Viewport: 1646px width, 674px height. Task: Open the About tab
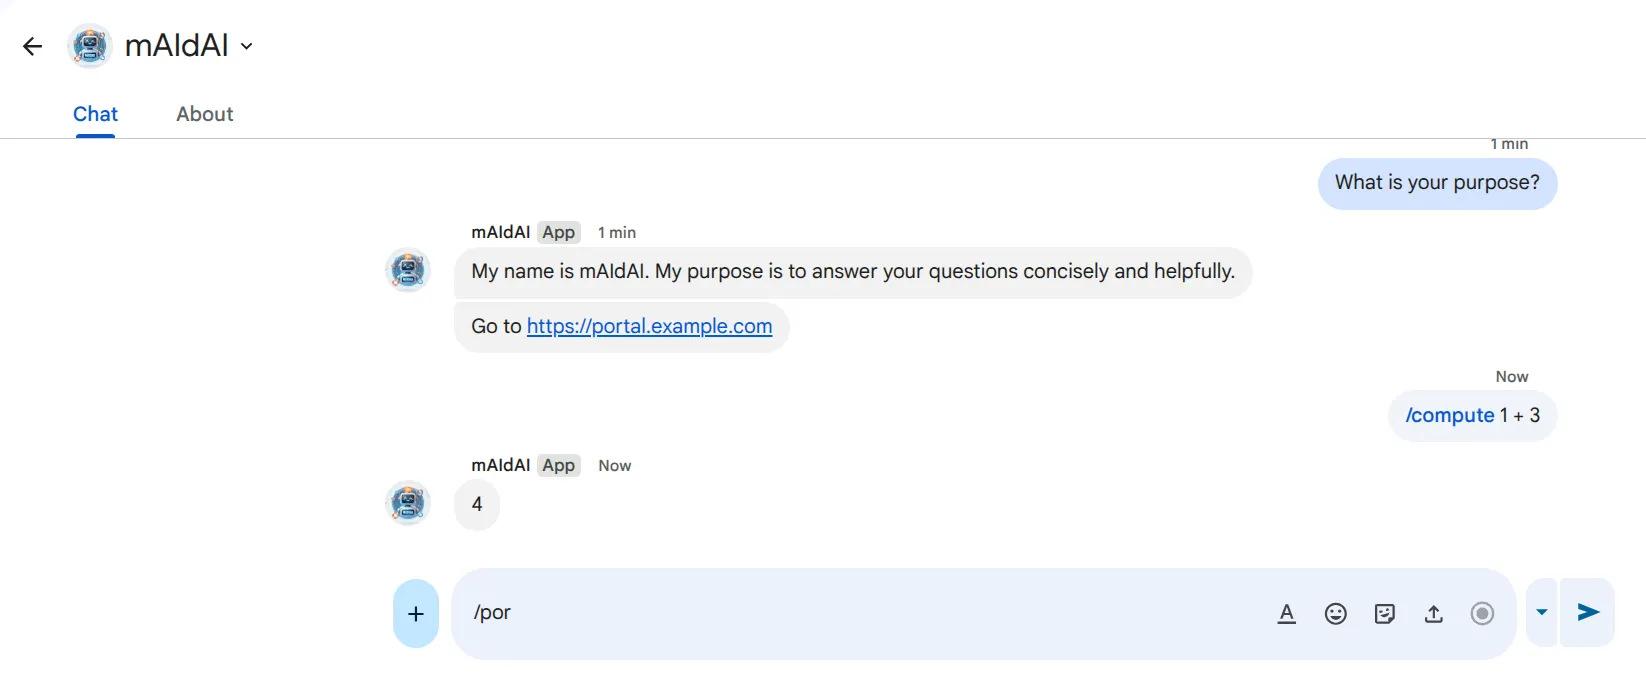click(x=204, y=114)
